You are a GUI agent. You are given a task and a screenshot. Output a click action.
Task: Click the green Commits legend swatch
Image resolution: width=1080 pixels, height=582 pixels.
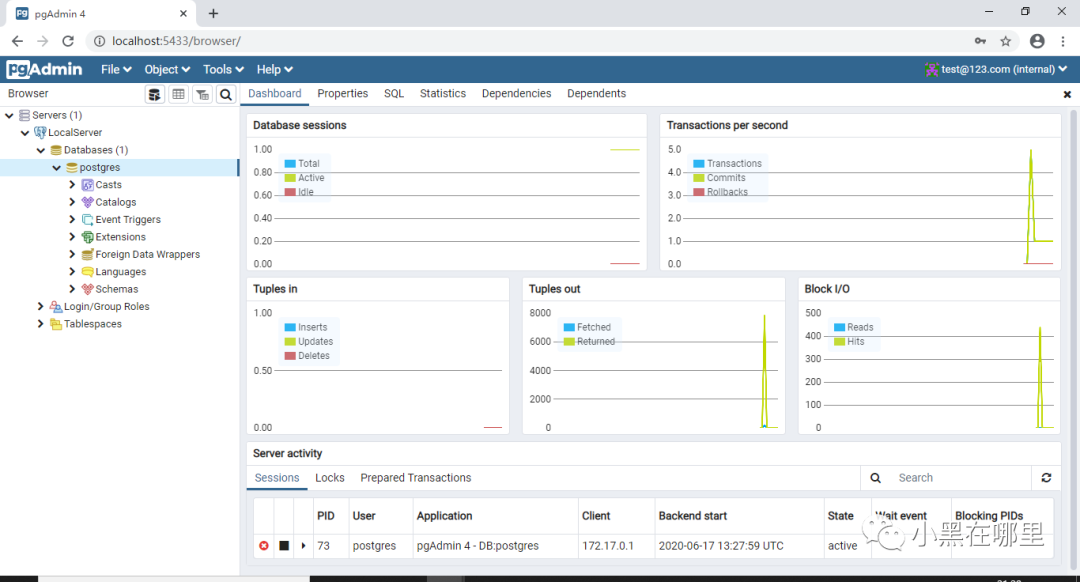pos(698,178)
